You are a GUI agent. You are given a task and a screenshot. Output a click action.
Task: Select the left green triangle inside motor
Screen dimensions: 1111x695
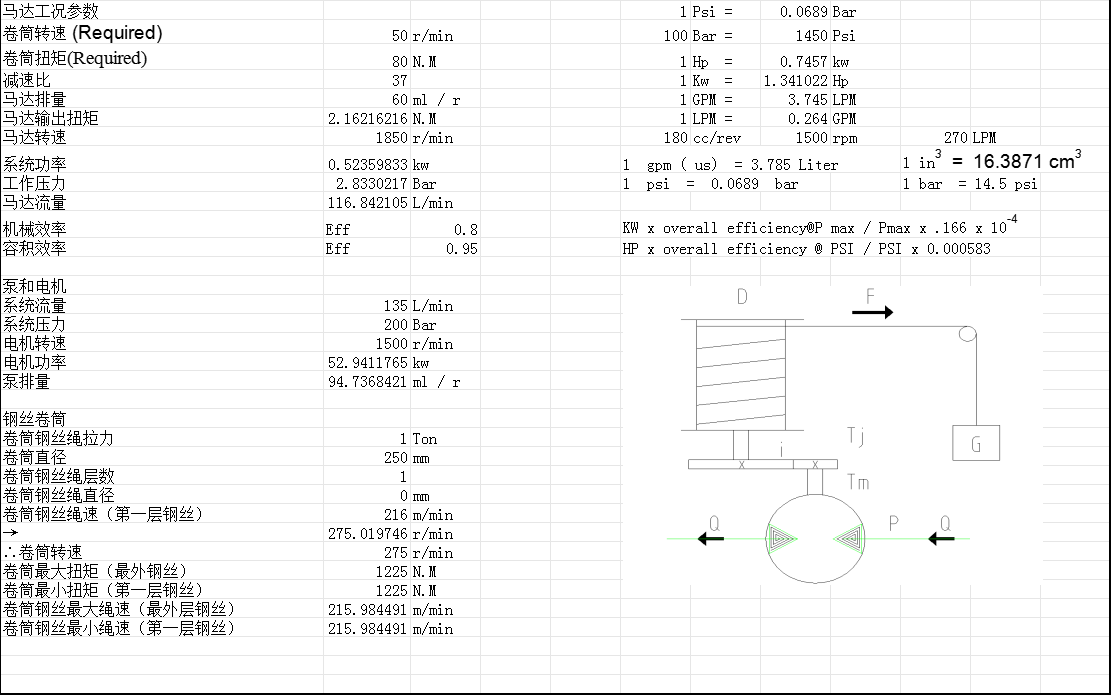(781, 538)
